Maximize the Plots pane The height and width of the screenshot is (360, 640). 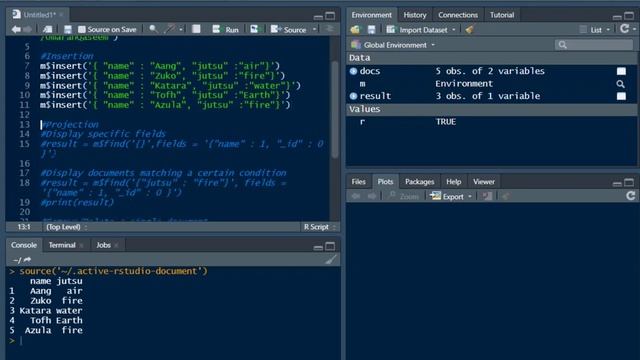pyautogui.click(x=629, y=182)
